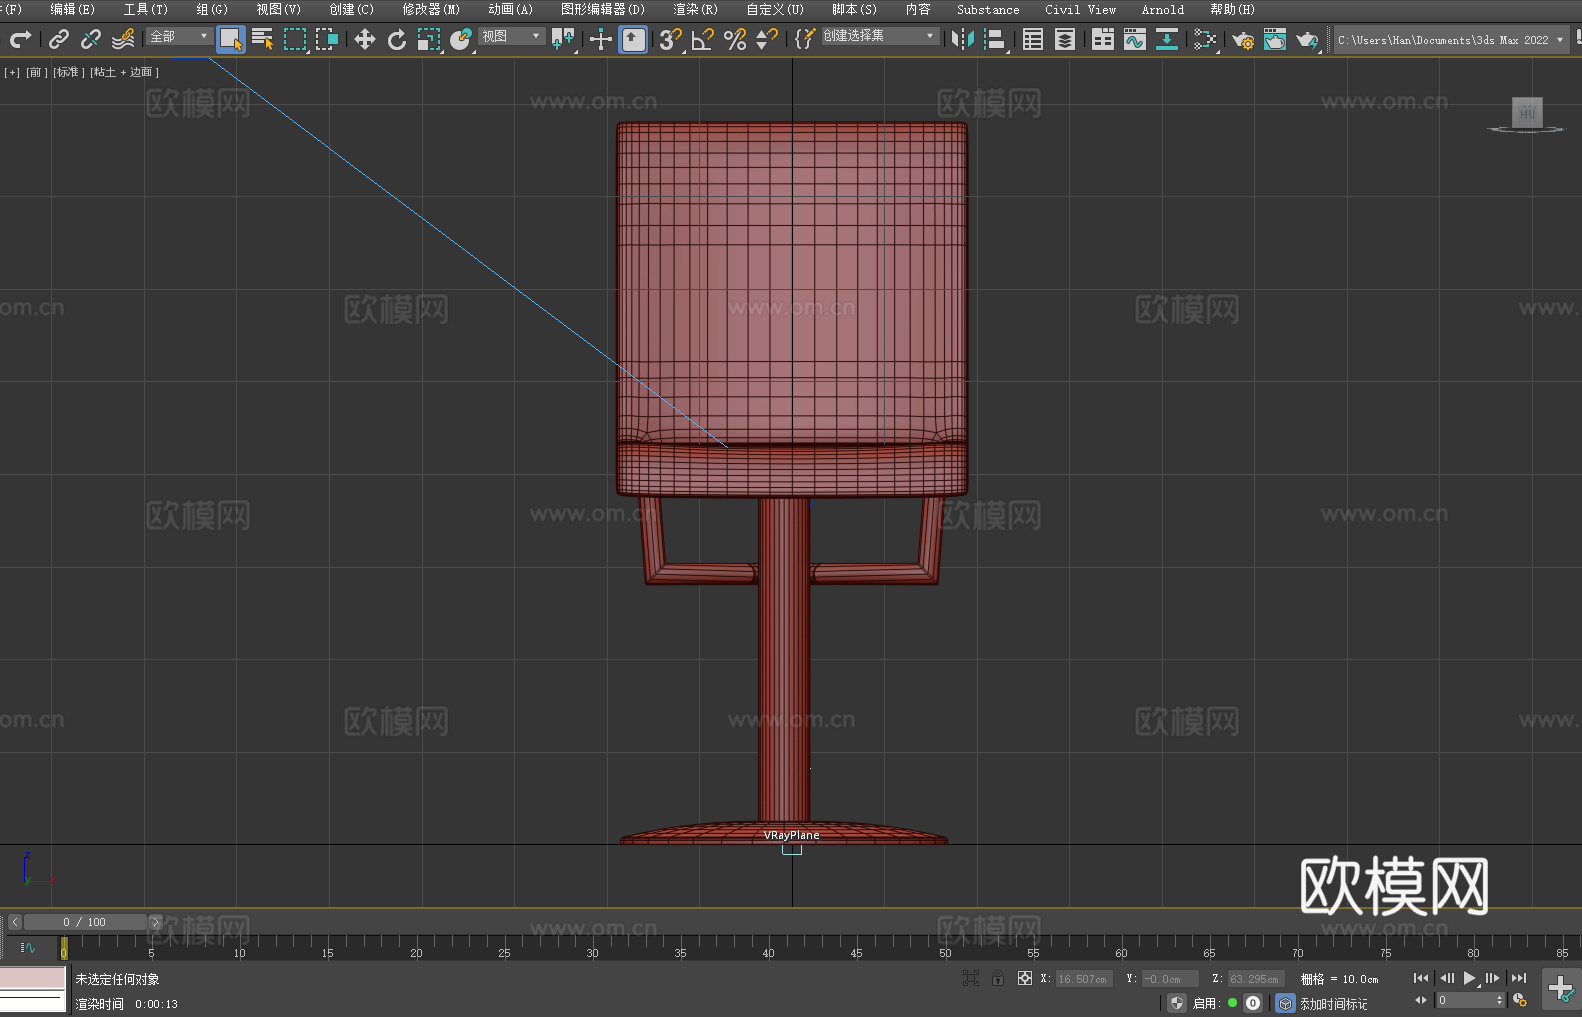Image resolution: width=1582 pixels, height=1017 pixels.
Task: Step time slider back with left arrow
Action: click(x=15, y=922)
